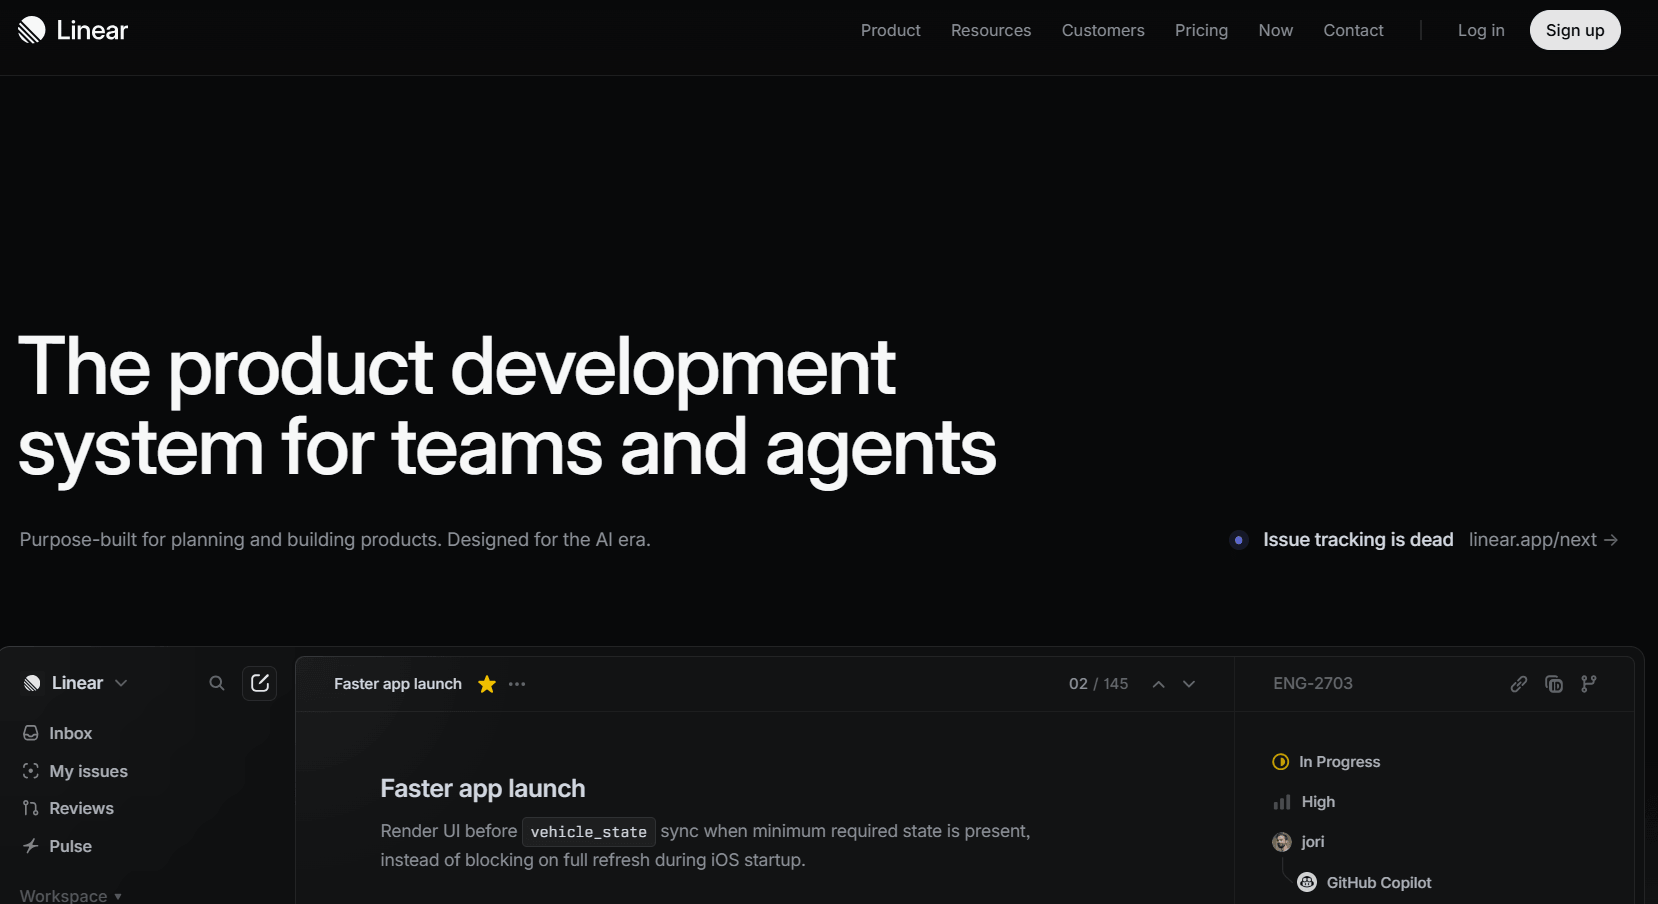This screenshot has height=904, width=1658.
Task: Click the vehicle_state code snippet
Action: coord(589,832)
